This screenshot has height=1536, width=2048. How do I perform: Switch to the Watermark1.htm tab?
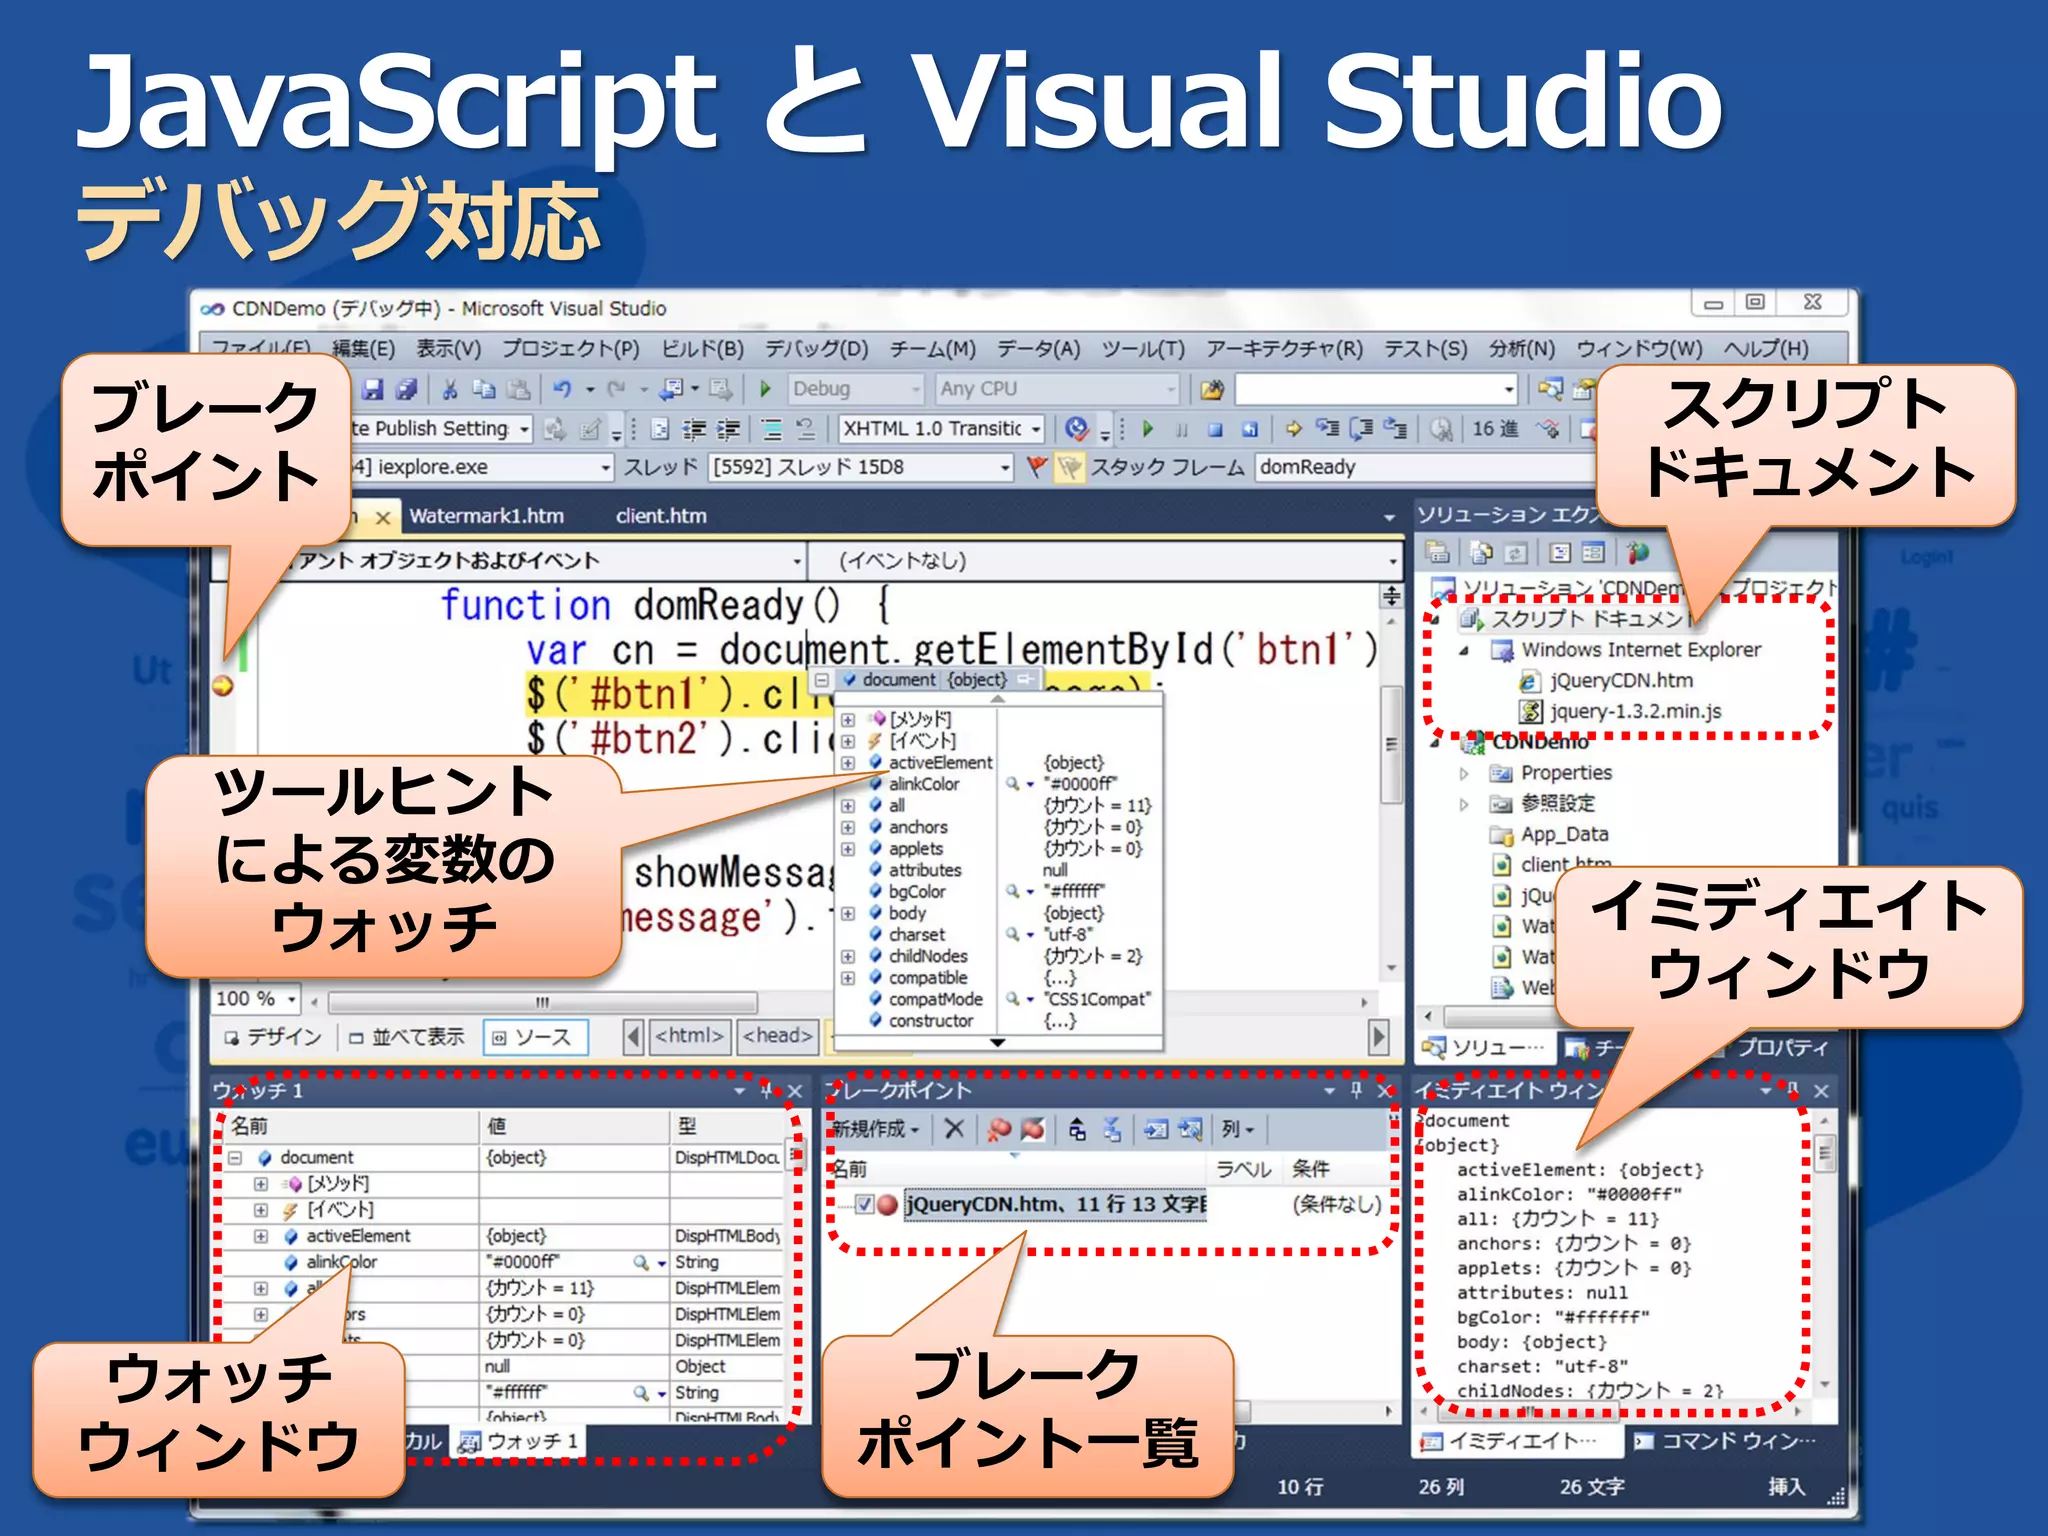point(486,516)
